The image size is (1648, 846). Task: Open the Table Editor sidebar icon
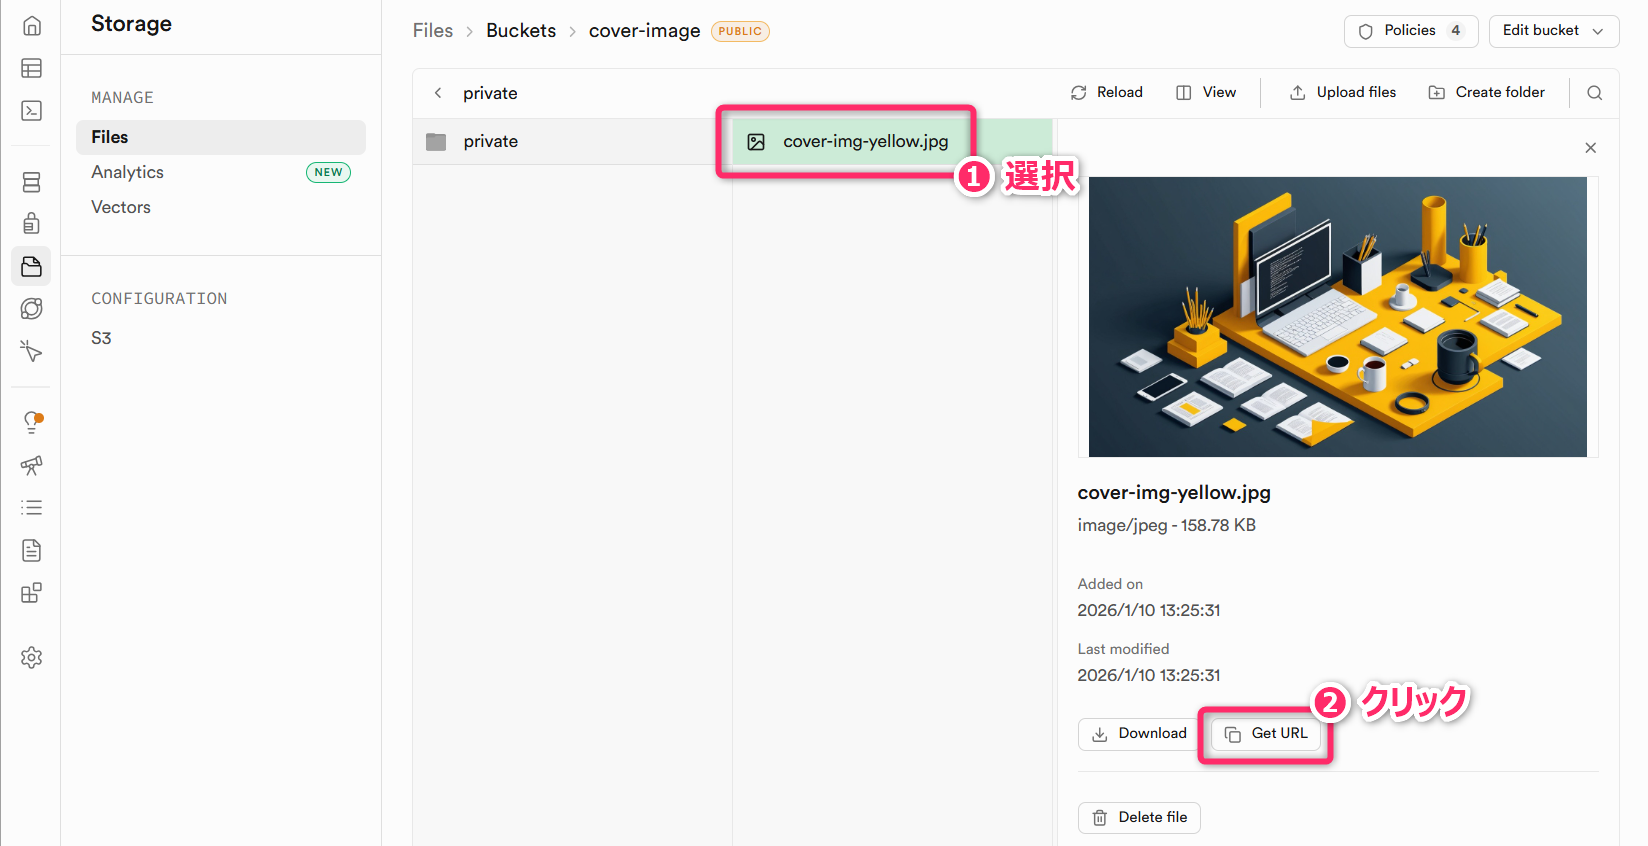(31, 68)
